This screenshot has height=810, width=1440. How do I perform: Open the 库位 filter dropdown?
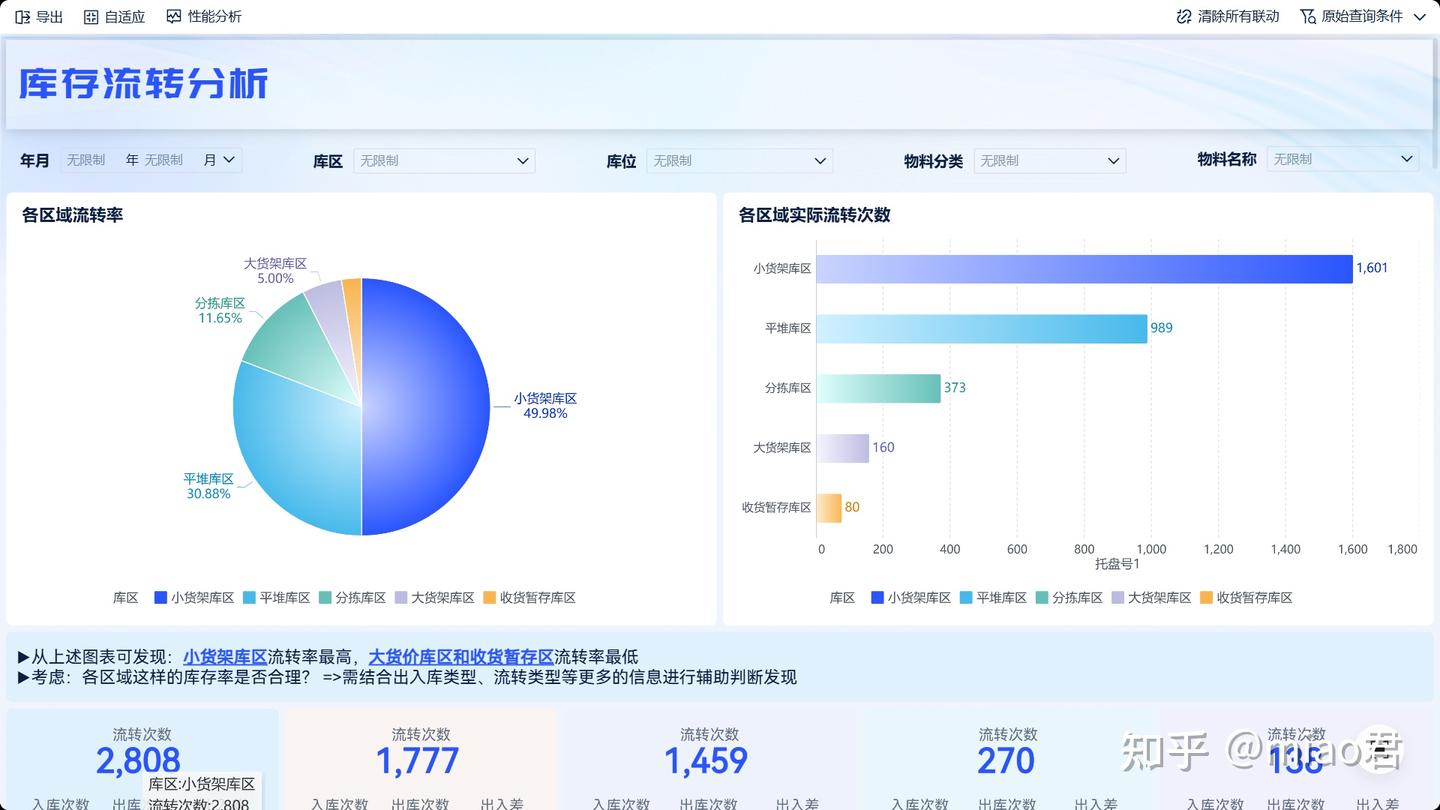click(739, 161)
